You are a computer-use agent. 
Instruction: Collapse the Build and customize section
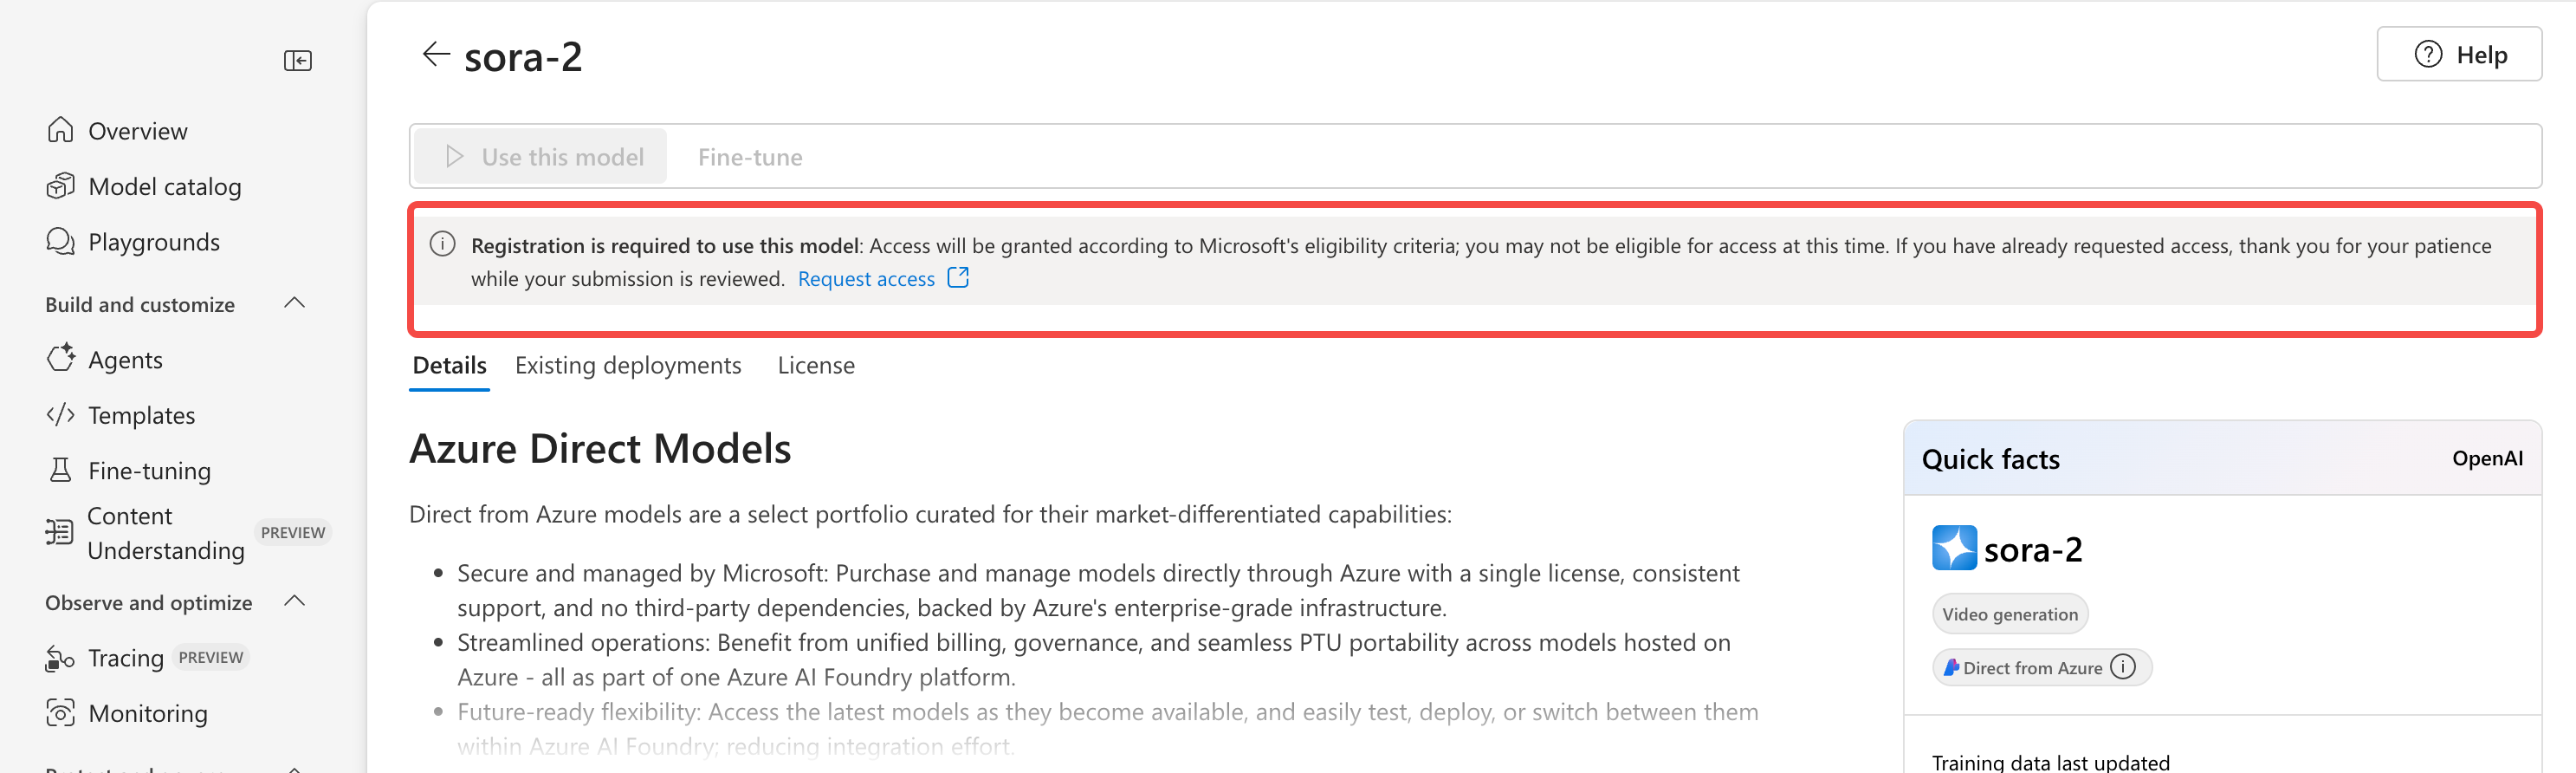pyautogui.click(x=294, y=303)
